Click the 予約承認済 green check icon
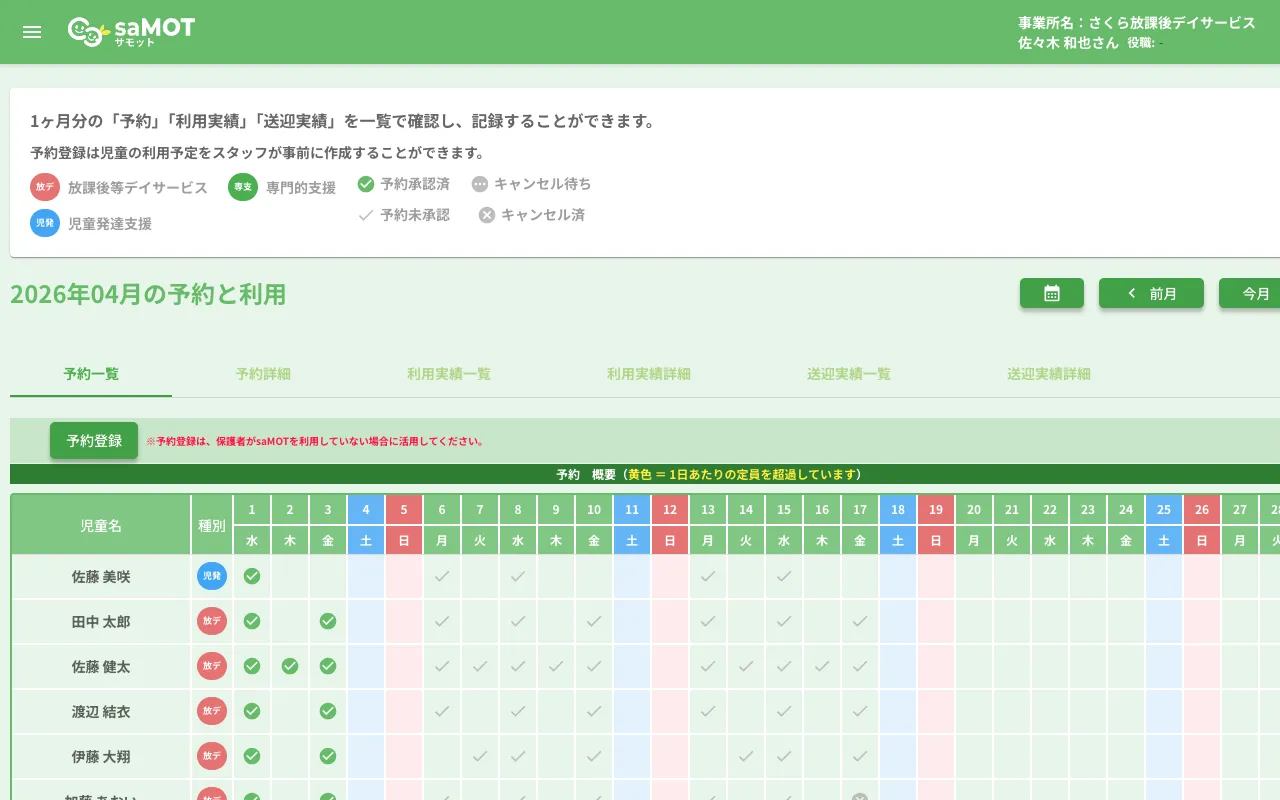The width and height of the screenshot is (1280, 800). (x=367, y=184)
